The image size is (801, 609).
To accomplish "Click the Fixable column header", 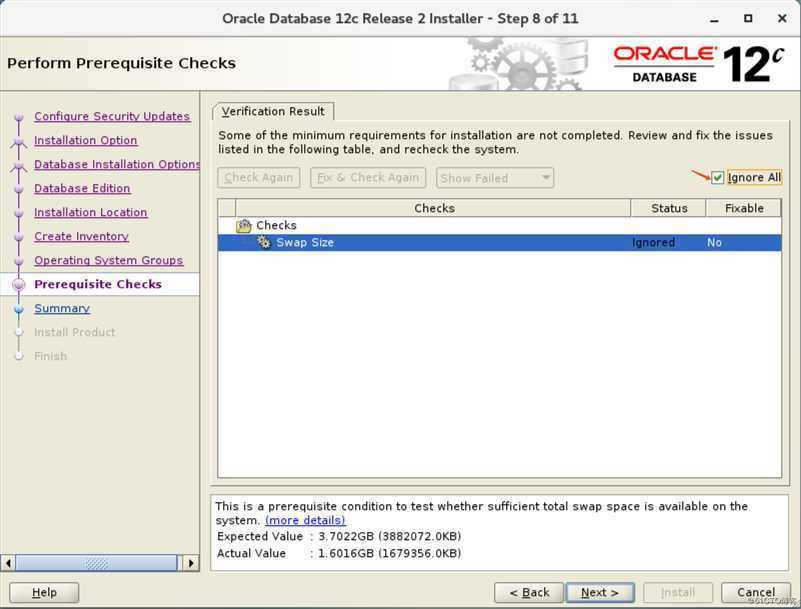I will 744,208.
